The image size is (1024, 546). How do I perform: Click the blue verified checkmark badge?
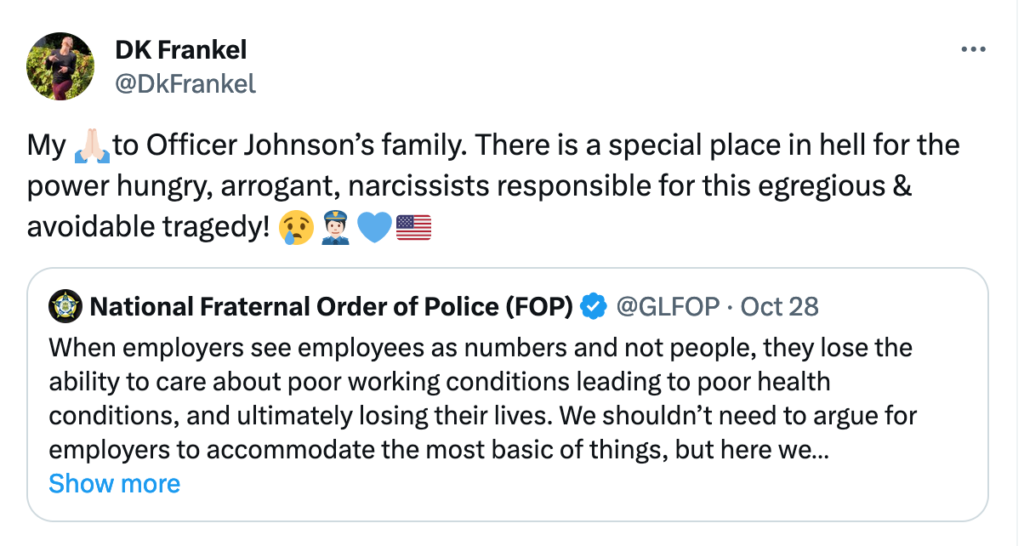coord(594,307)
